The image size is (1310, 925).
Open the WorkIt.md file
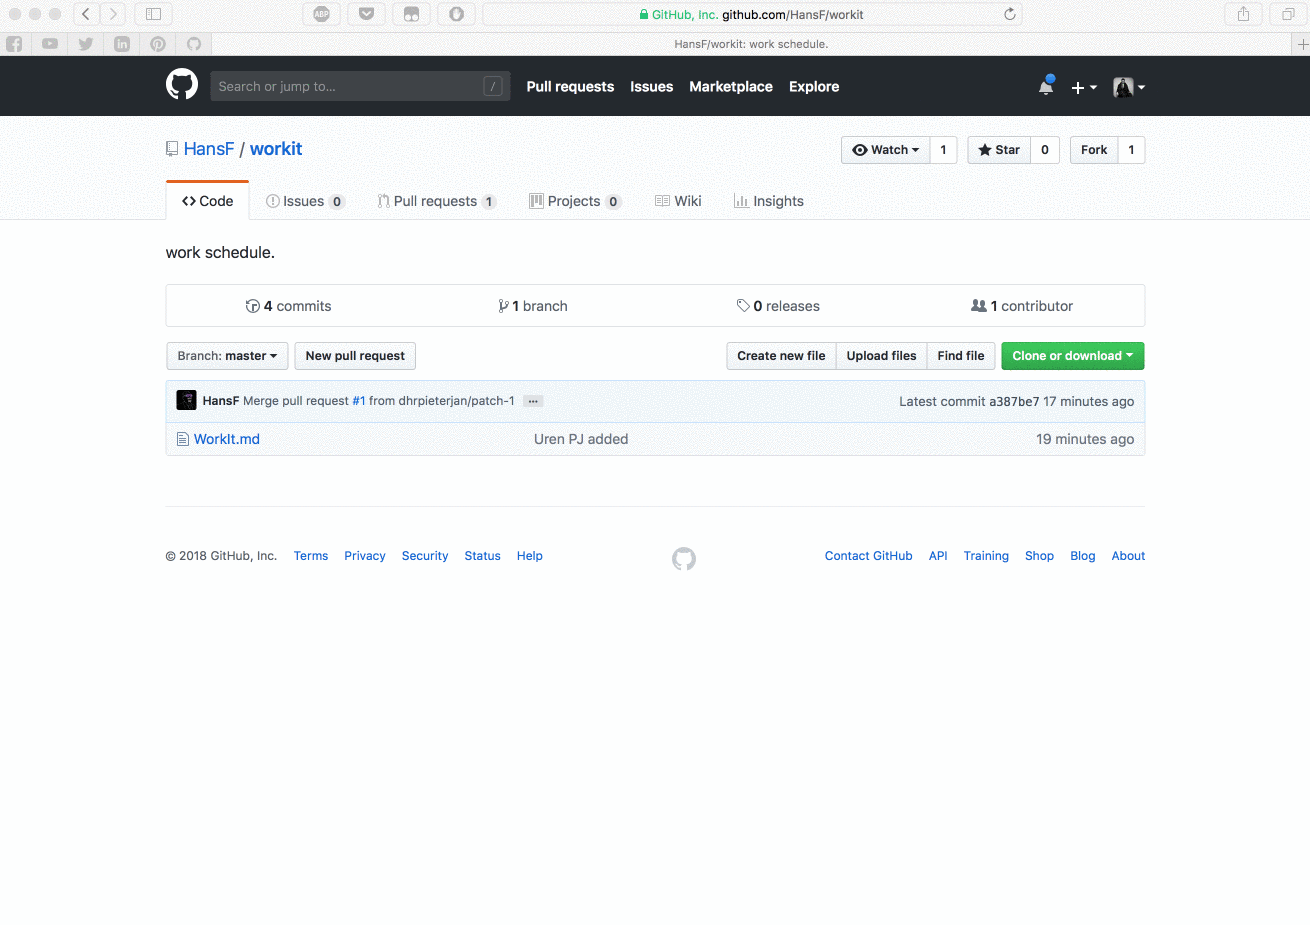click(227, 439)
